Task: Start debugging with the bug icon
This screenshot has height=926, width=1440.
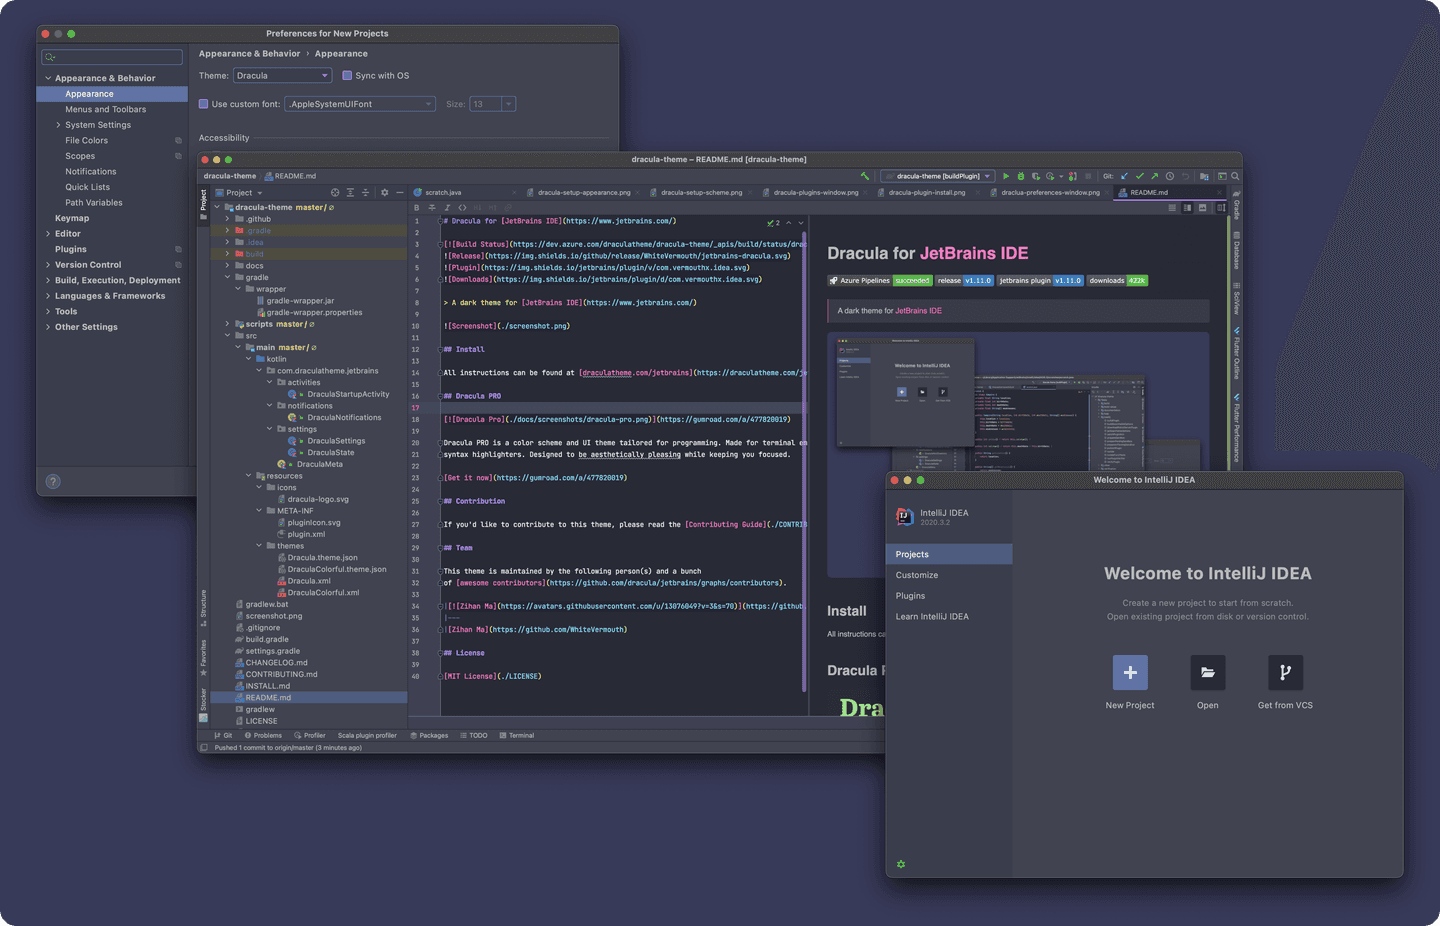Action: click(1021, 176)
